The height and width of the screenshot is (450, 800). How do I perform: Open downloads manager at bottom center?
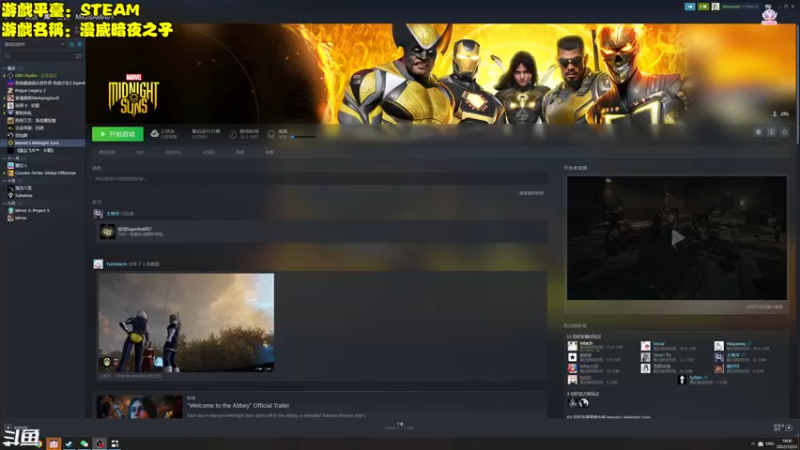pyautogui.click(x=400, y=426)
